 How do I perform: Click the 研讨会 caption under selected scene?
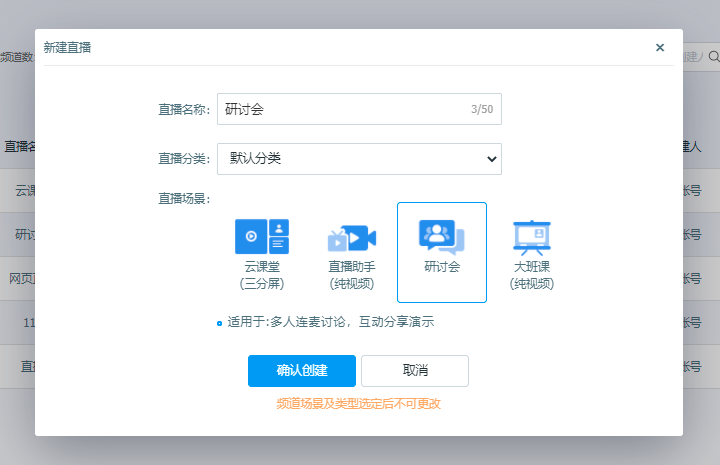[x=441, y=267]
